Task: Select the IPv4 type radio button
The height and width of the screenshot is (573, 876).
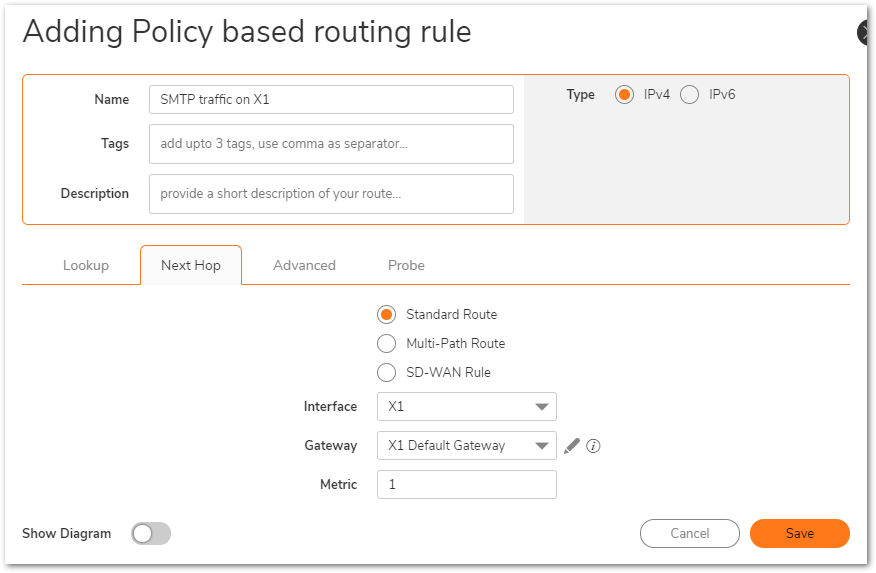Action: point(624,94)
